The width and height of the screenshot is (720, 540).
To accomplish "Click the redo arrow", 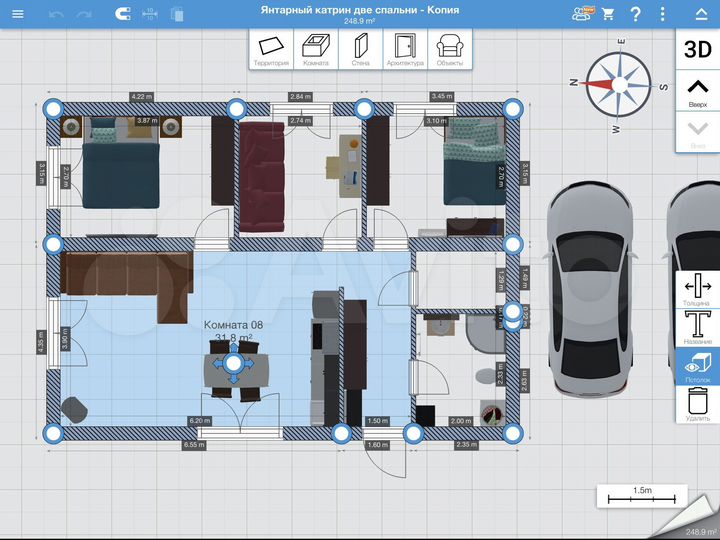I will click(x=84, y=15).
